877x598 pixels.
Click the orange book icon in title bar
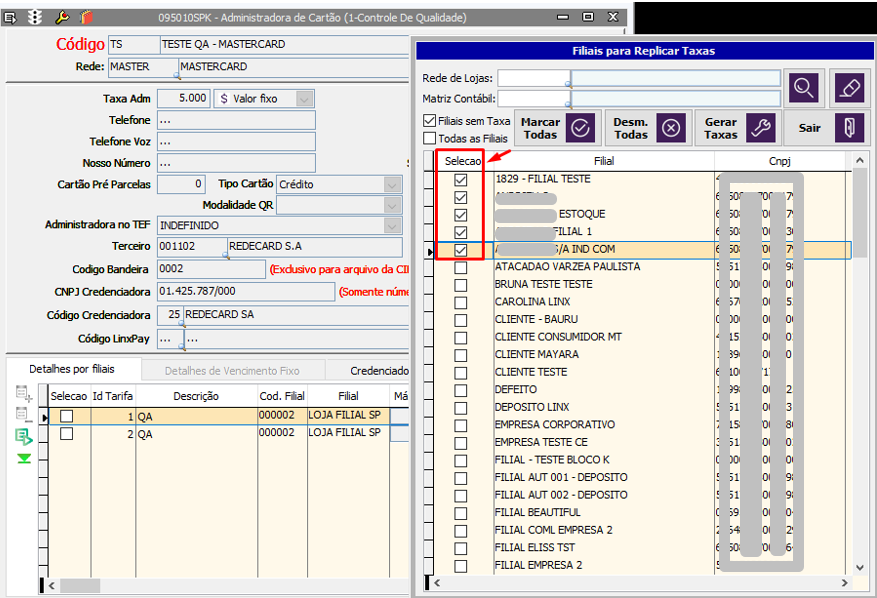86,17
